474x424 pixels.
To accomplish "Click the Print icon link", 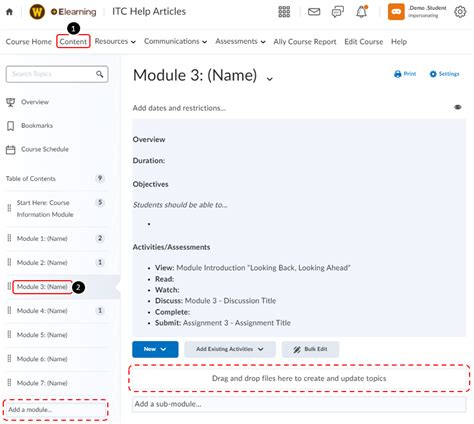I will pyautogui.click(x=405, y=74).
